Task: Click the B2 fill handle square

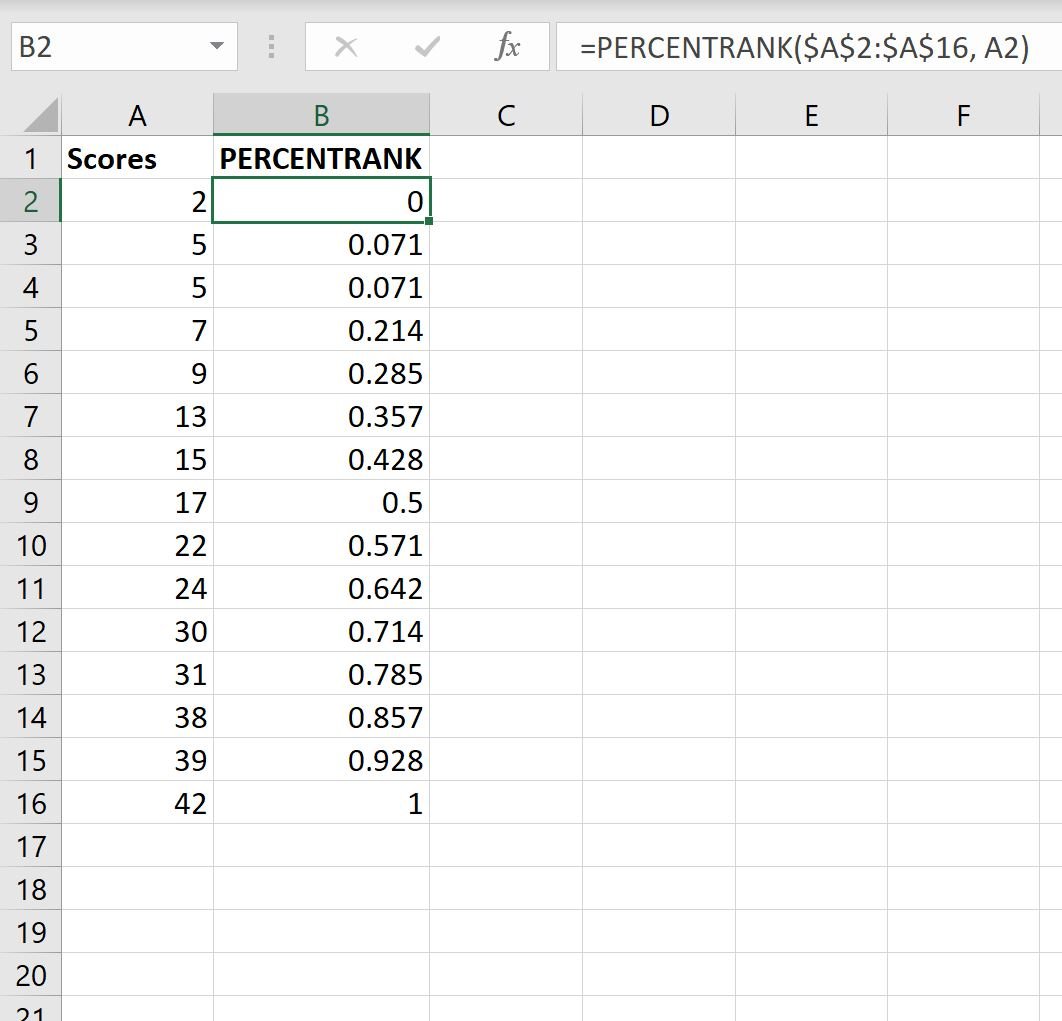Action: pos(429,221)
